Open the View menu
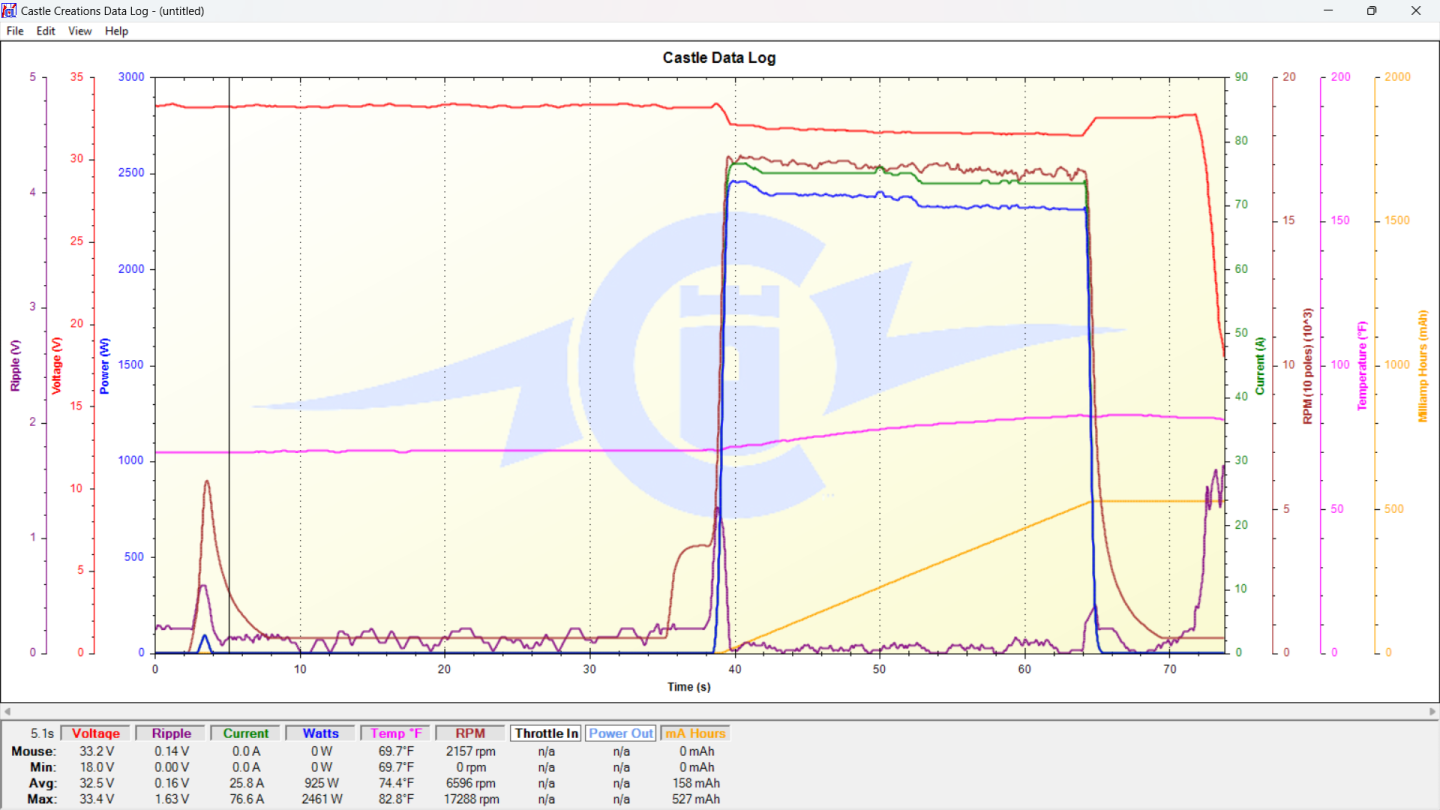Viewport: 1440px width, 810px height. [80, 31]
